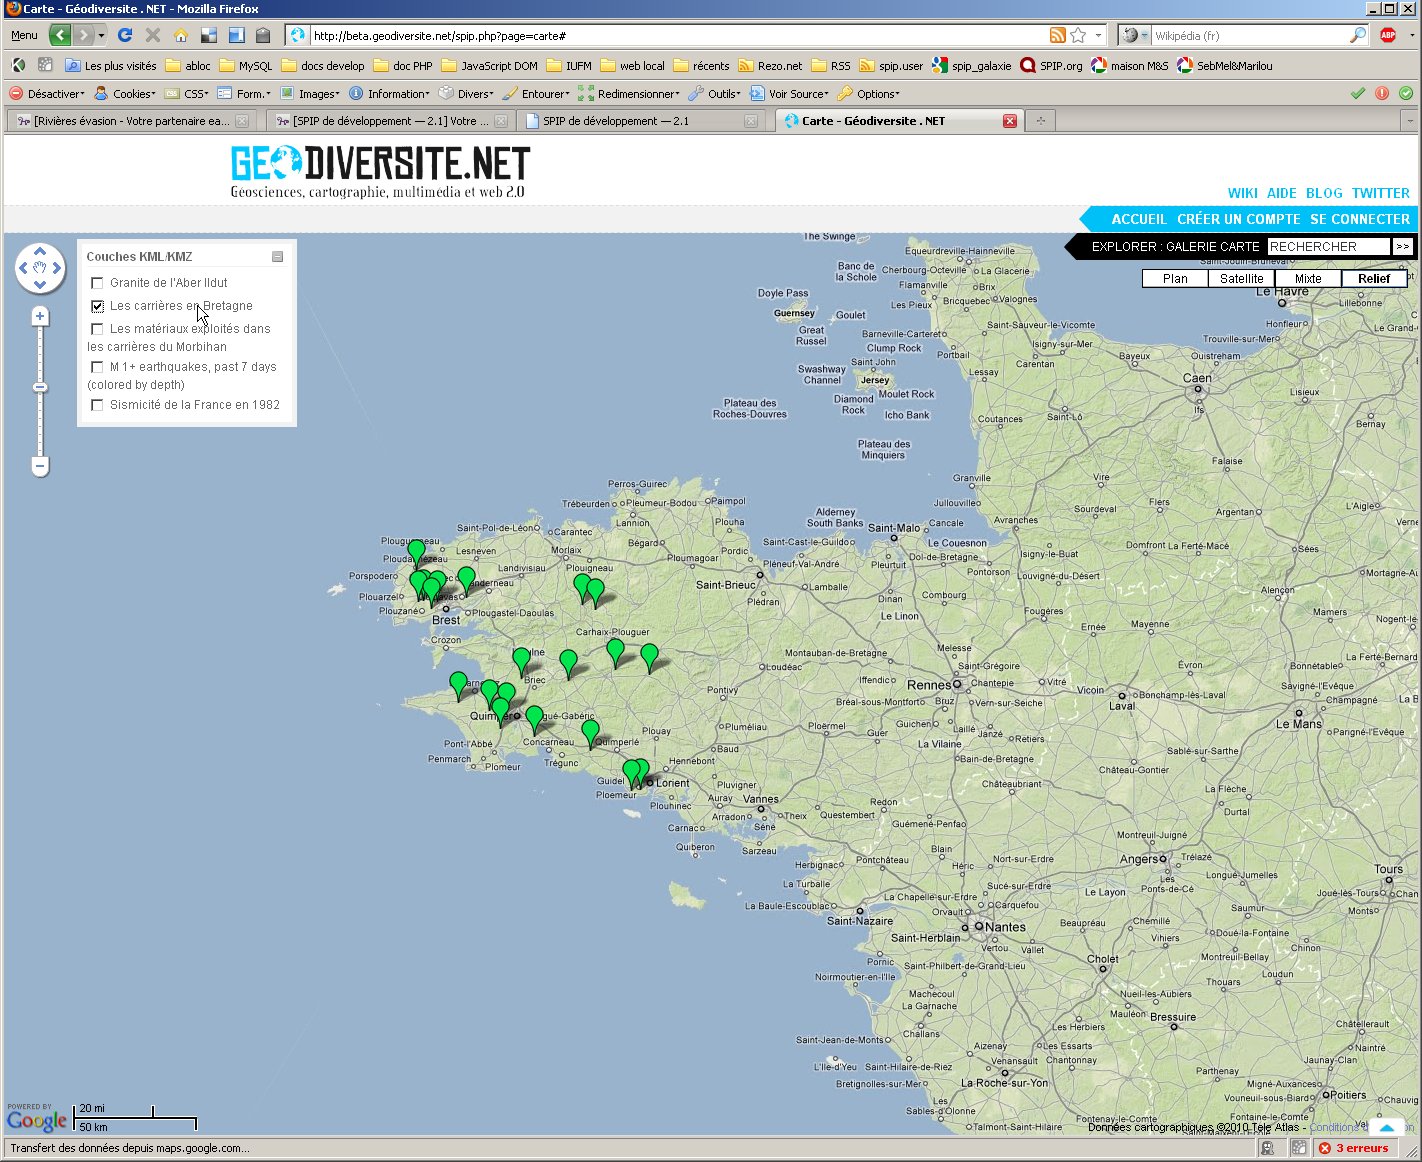This screenshot has height=1162, width=1422.
Task: Open the Voir Source dropdown
Action: pos(789,94)
